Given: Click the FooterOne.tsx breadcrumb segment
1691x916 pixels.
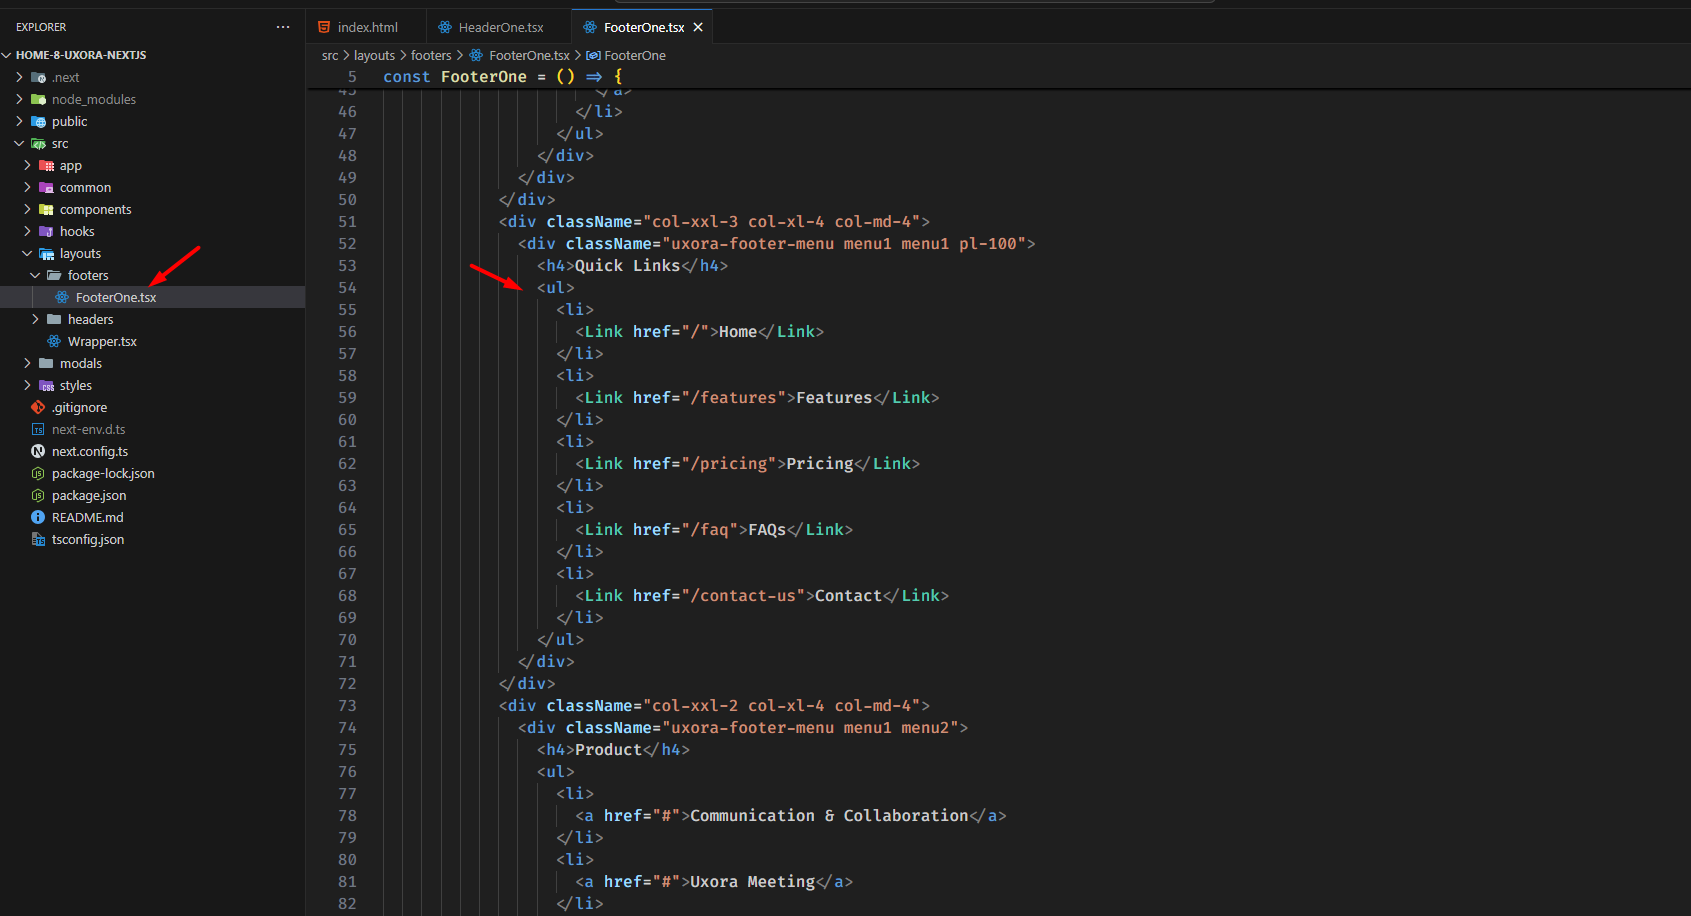Looking at the screenshot, I should coord(529,55).
